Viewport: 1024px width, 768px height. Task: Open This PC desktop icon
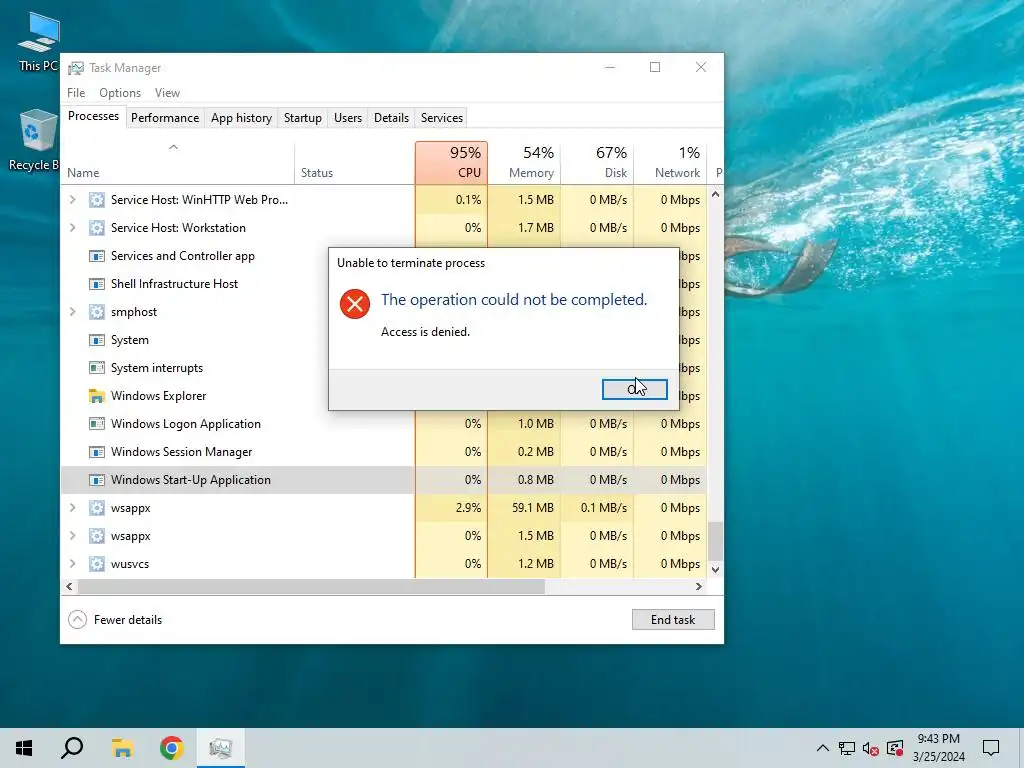[x=38, y=42]
